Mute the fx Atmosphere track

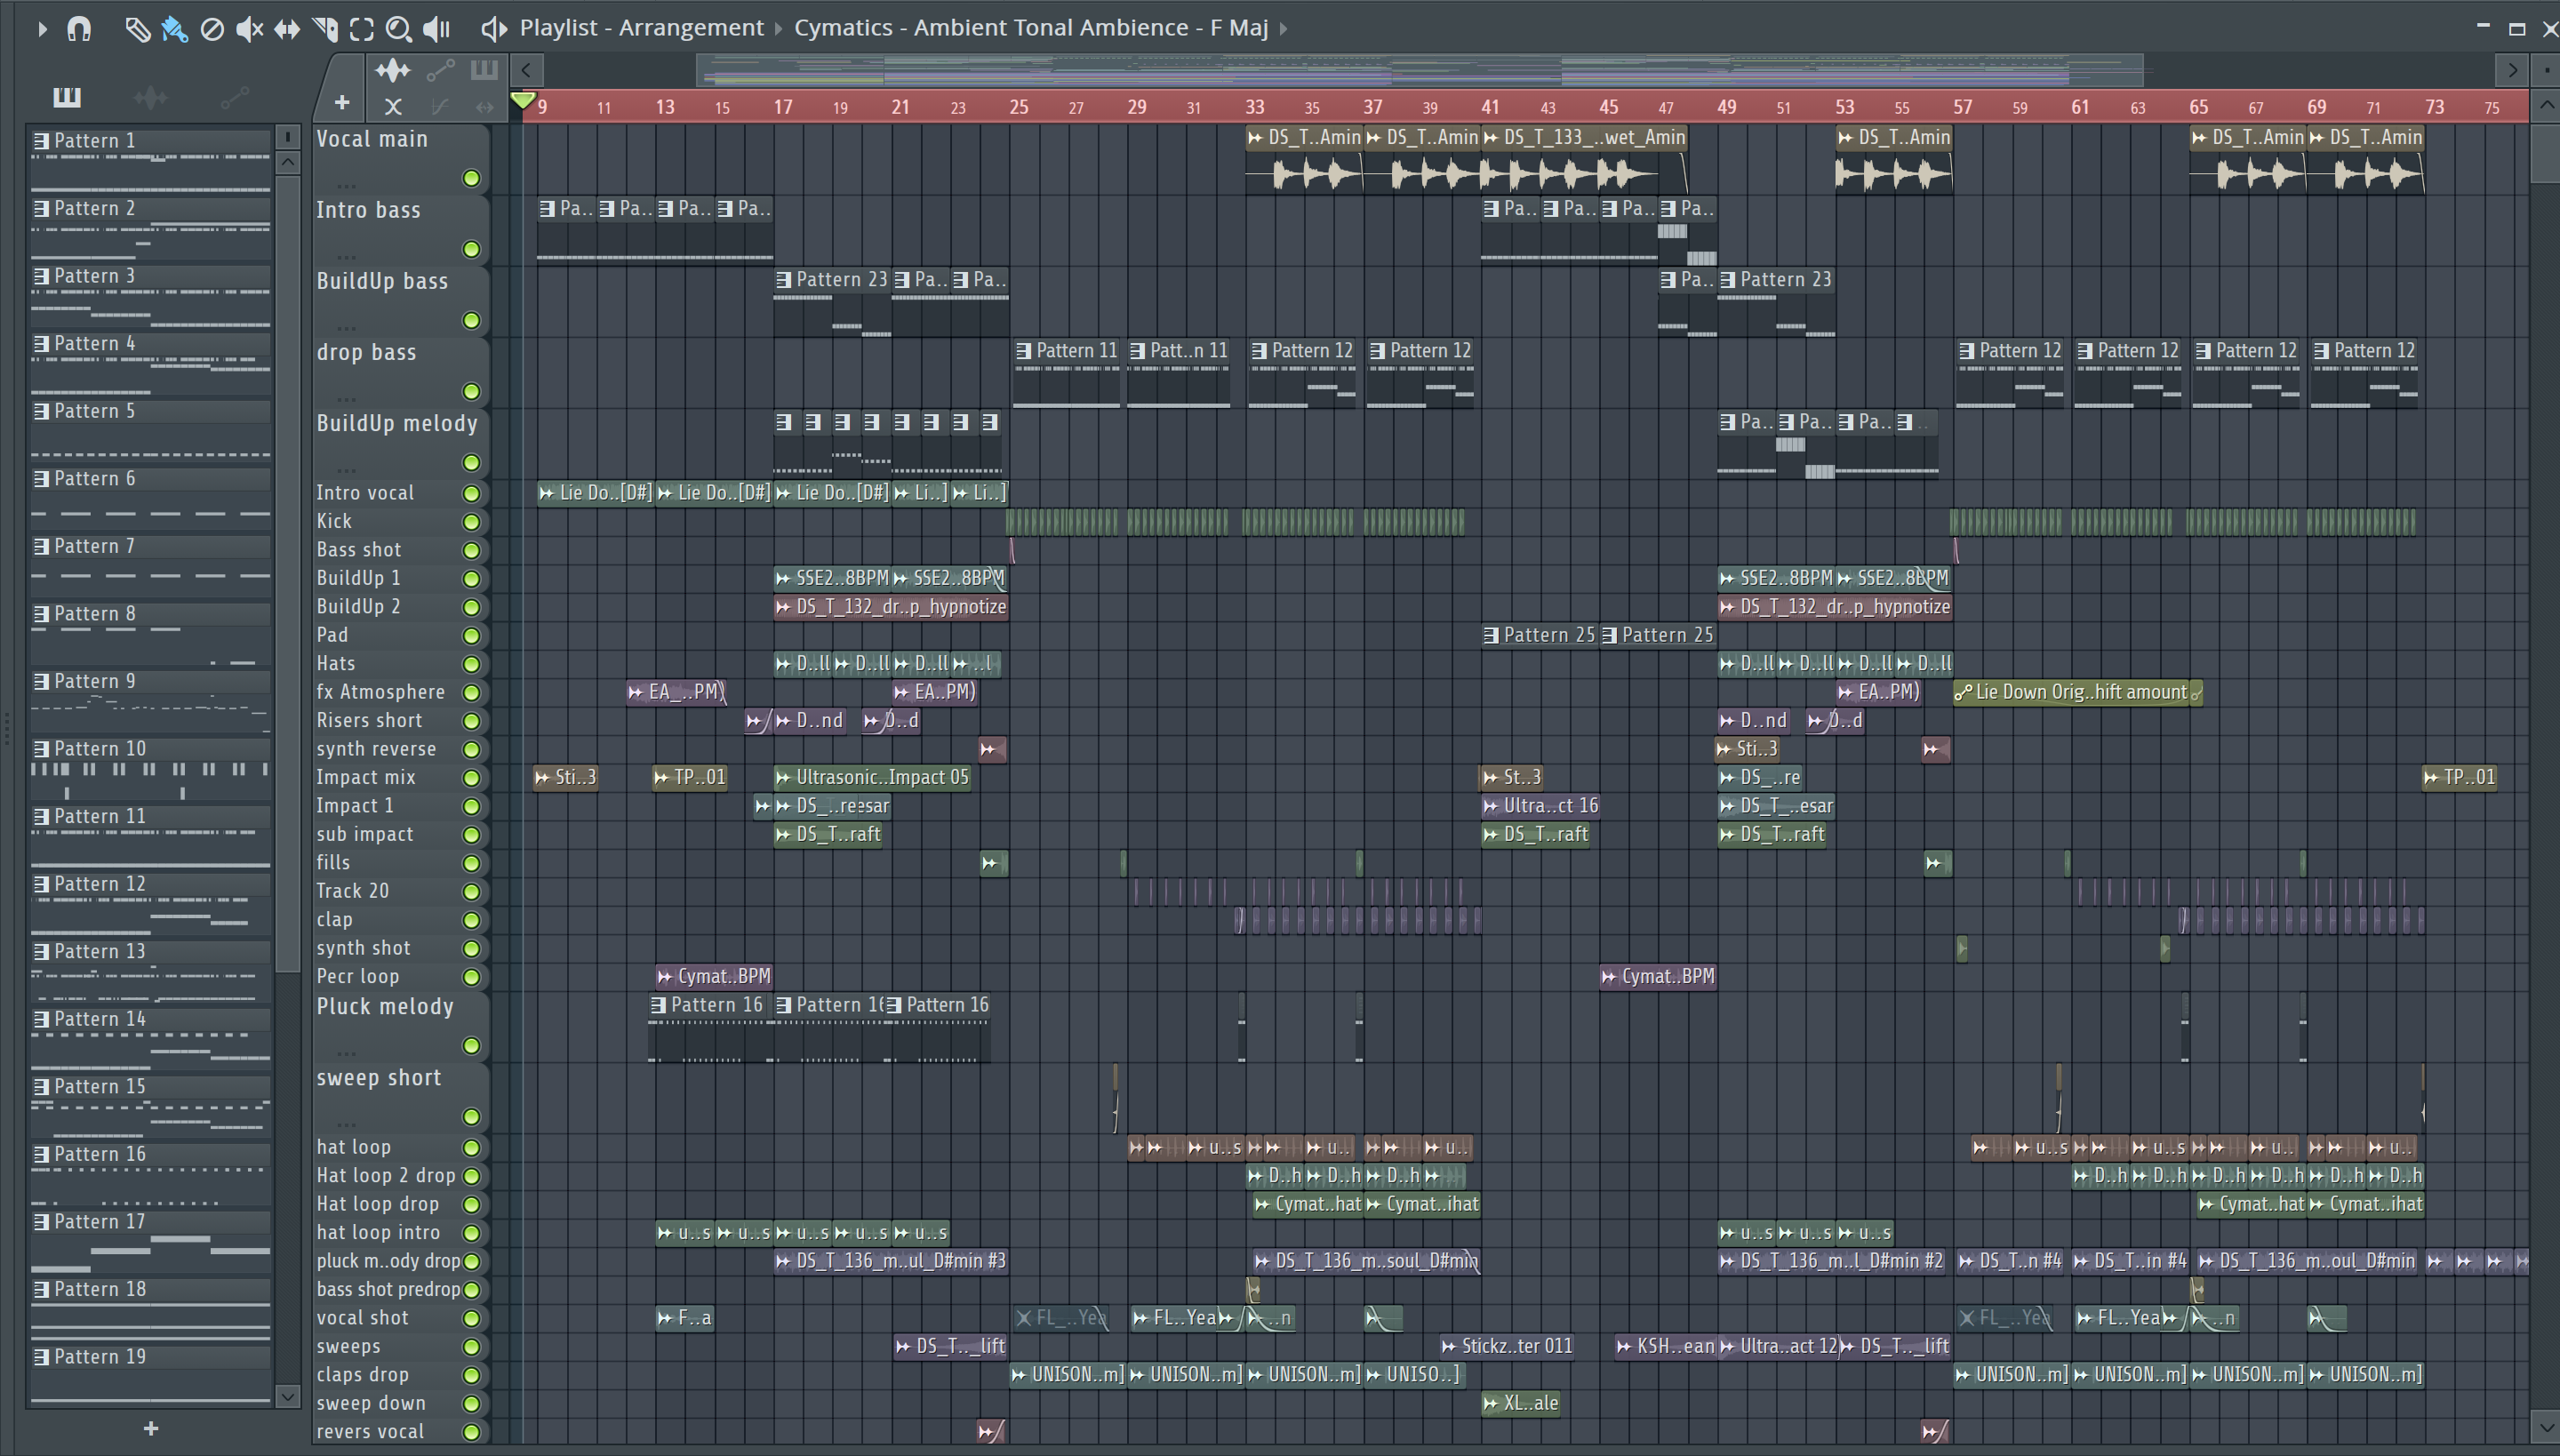tap(471, 692)
